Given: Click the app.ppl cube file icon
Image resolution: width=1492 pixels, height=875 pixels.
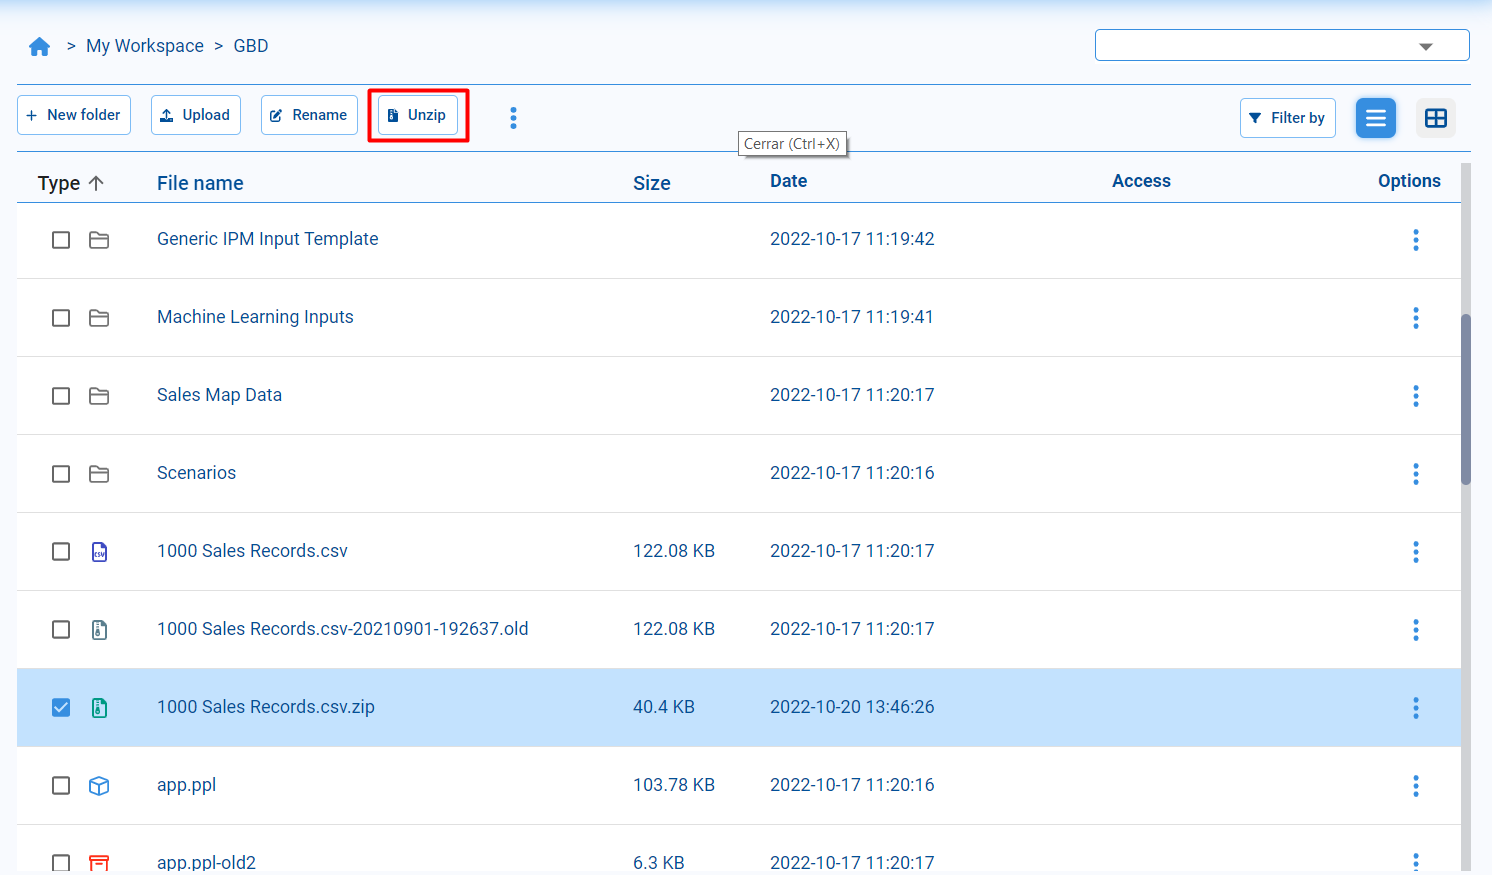Looking at the screenshot, I should [99, 786].
